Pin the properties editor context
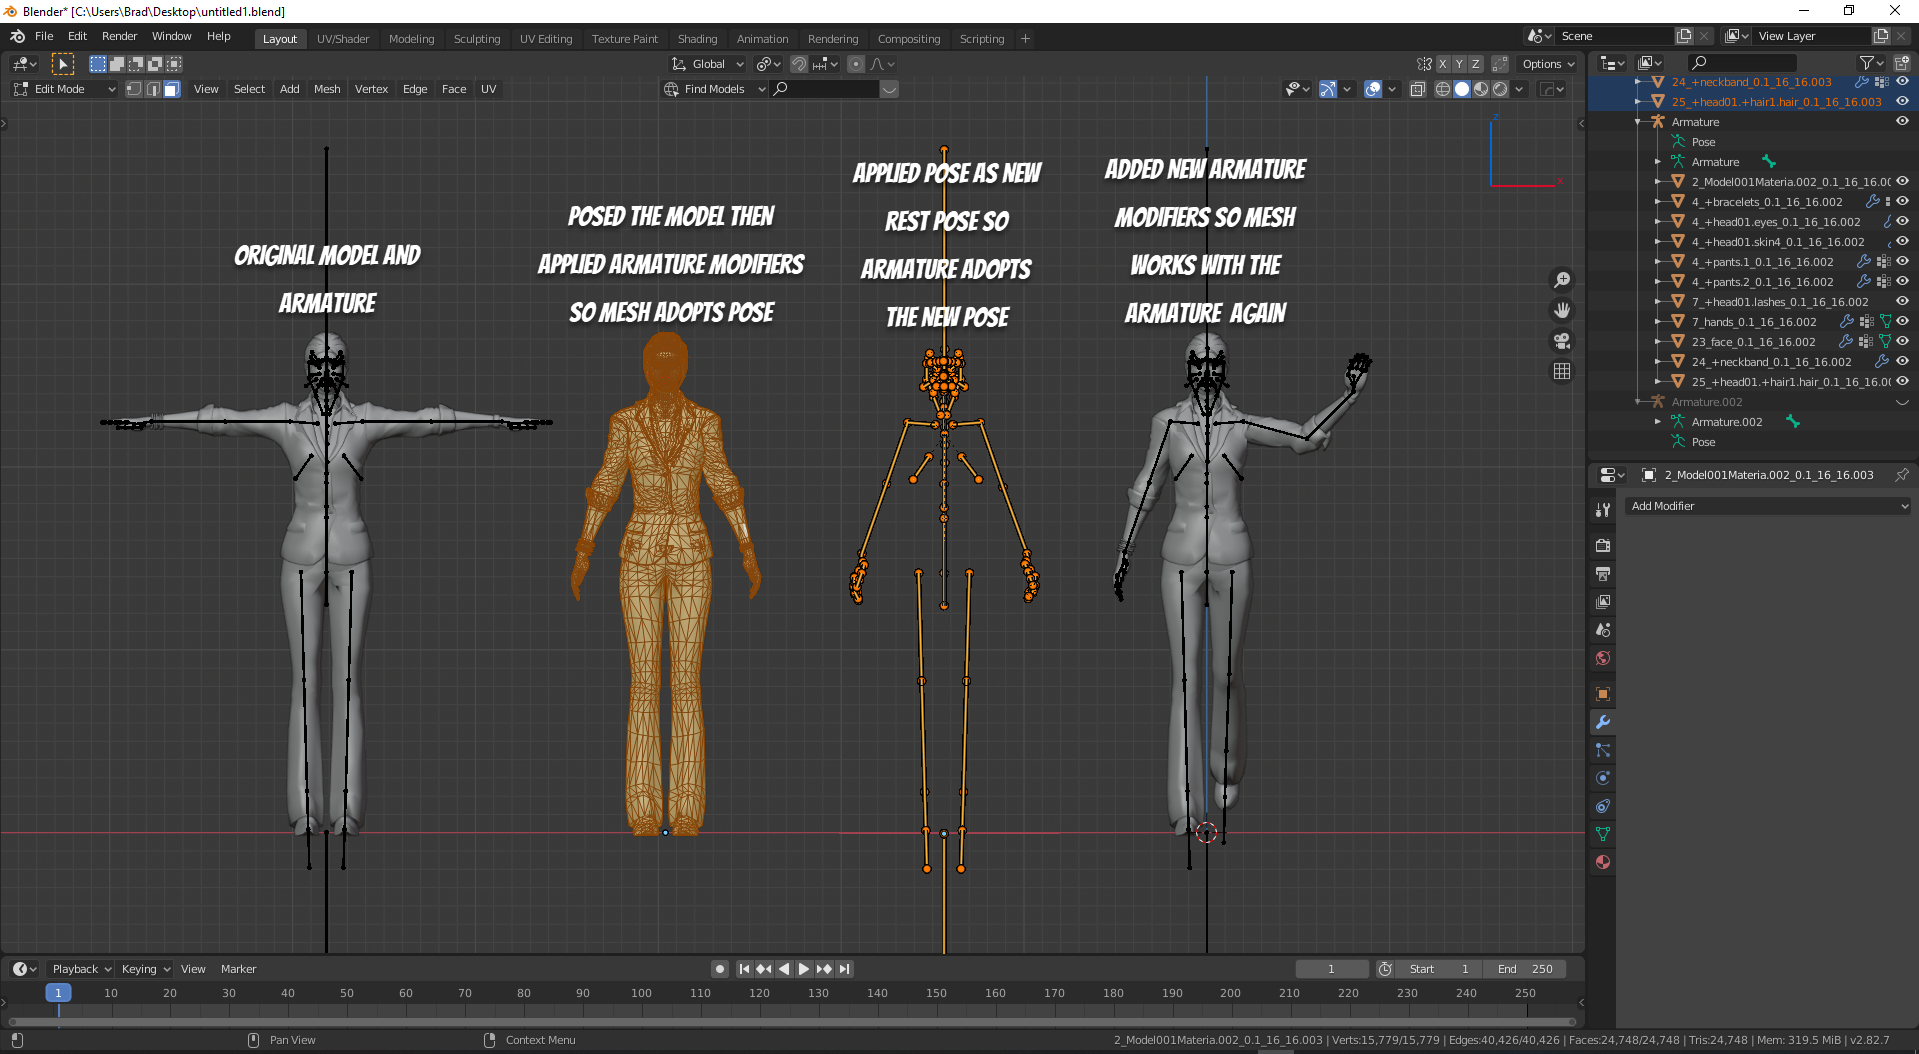 (x=1901, y=475)
